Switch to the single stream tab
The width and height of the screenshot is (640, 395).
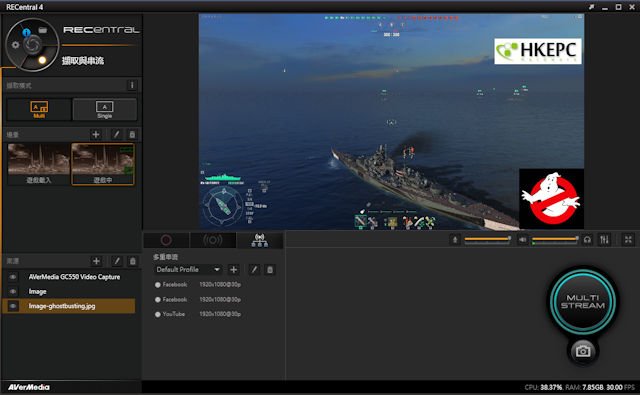pos(213,240)
